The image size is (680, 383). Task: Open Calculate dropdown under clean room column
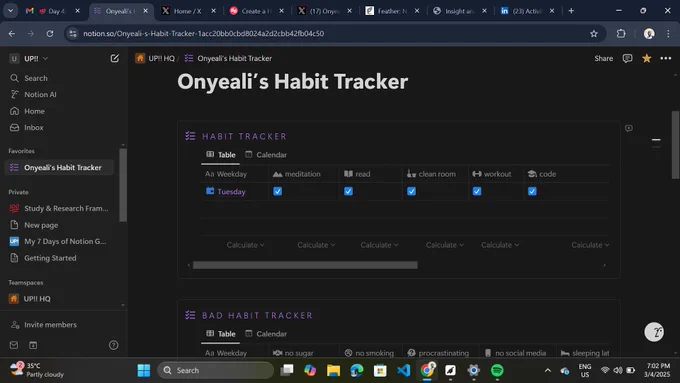pos(445,245)
